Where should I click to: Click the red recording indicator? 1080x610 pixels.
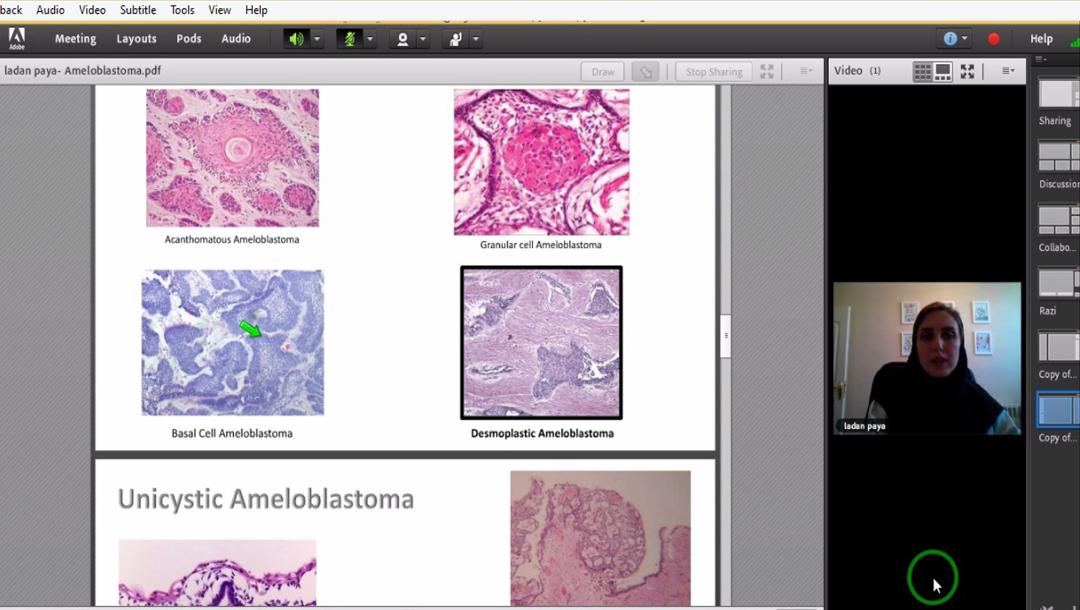993,39
